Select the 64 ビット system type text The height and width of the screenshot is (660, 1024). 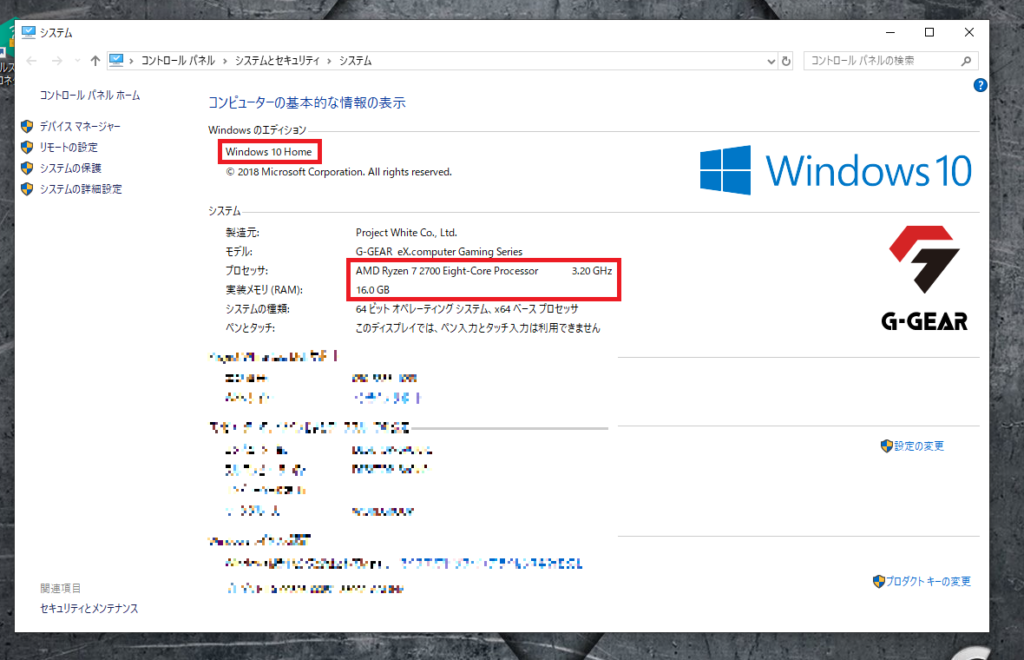coord(467,309)
